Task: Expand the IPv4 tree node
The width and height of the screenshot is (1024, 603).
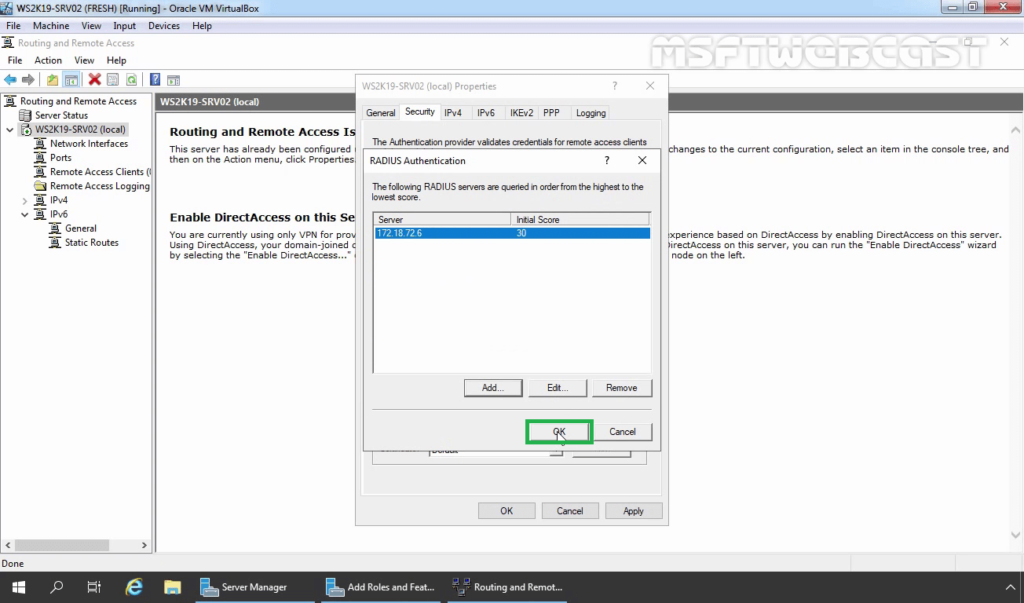Action: tap(25, 201)
